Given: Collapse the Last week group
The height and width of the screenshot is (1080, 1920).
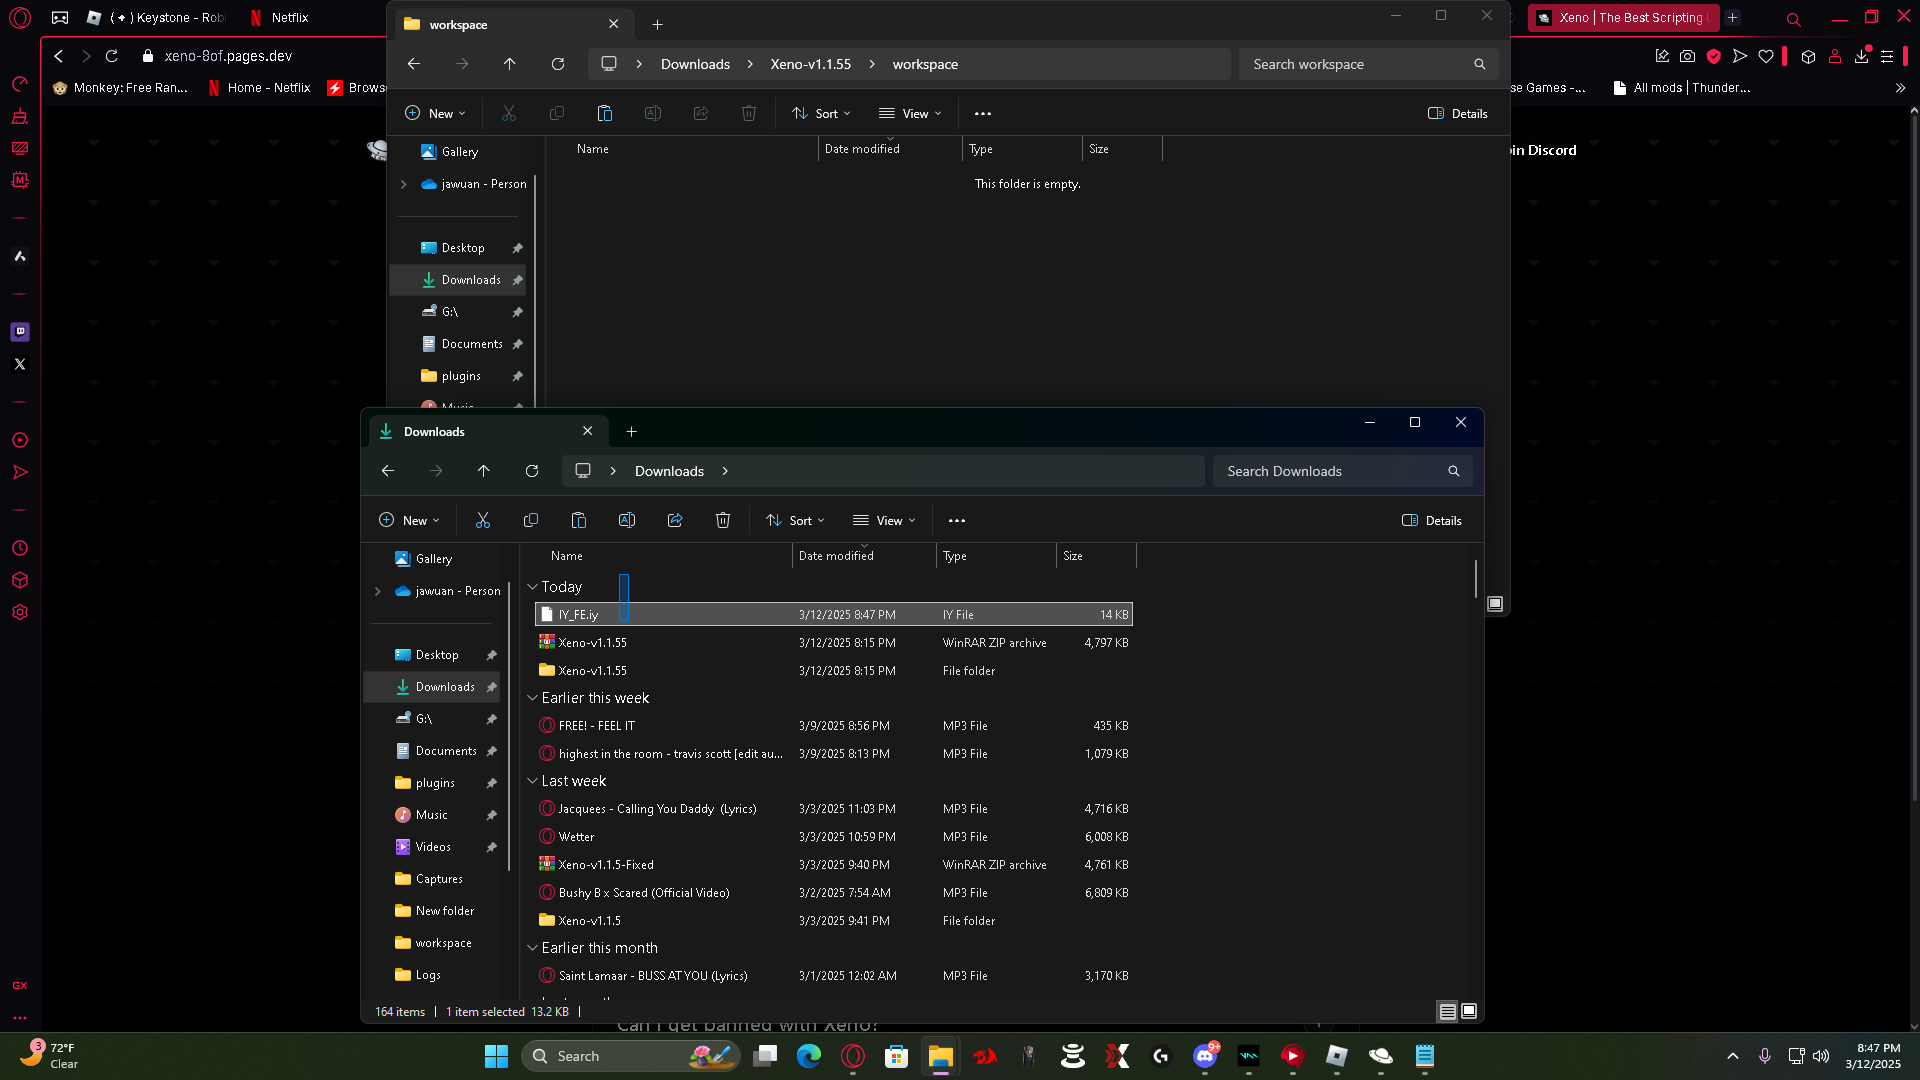Looking at the screenshot, I should [532, 781].
